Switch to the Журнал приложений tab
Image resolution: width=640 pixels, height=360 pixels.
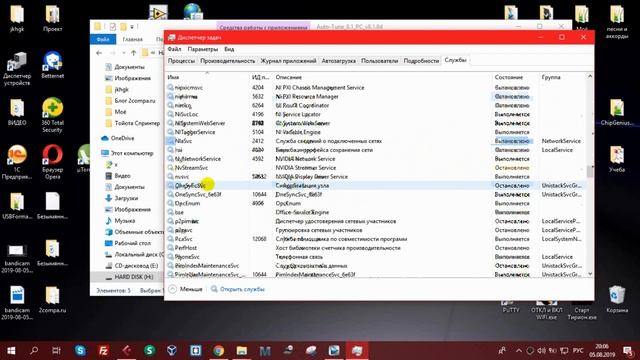(x=288, y=61)
